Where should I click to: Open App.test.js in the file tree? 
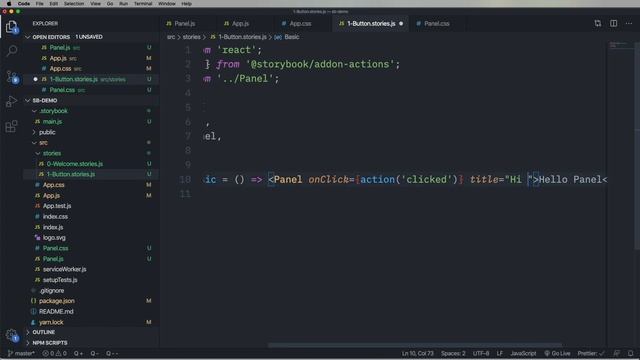click(57, 206)
